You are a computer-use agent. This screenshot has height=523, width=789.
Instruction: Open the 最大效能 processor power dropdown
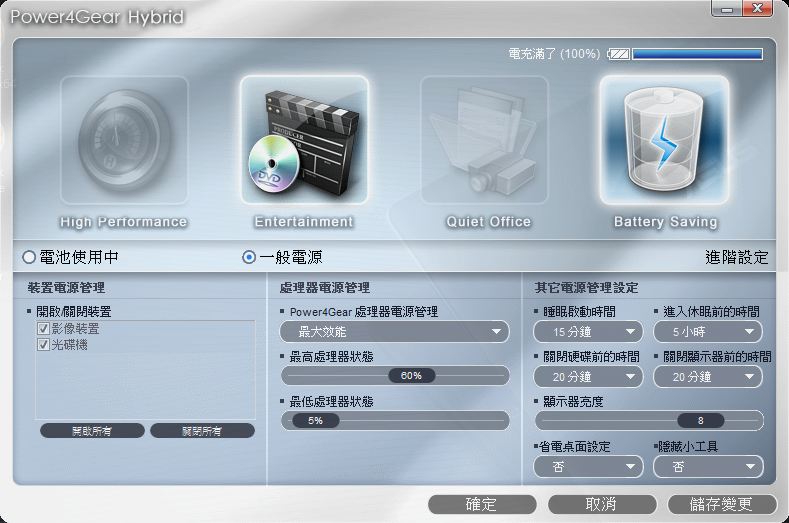(x=395, y=332)
